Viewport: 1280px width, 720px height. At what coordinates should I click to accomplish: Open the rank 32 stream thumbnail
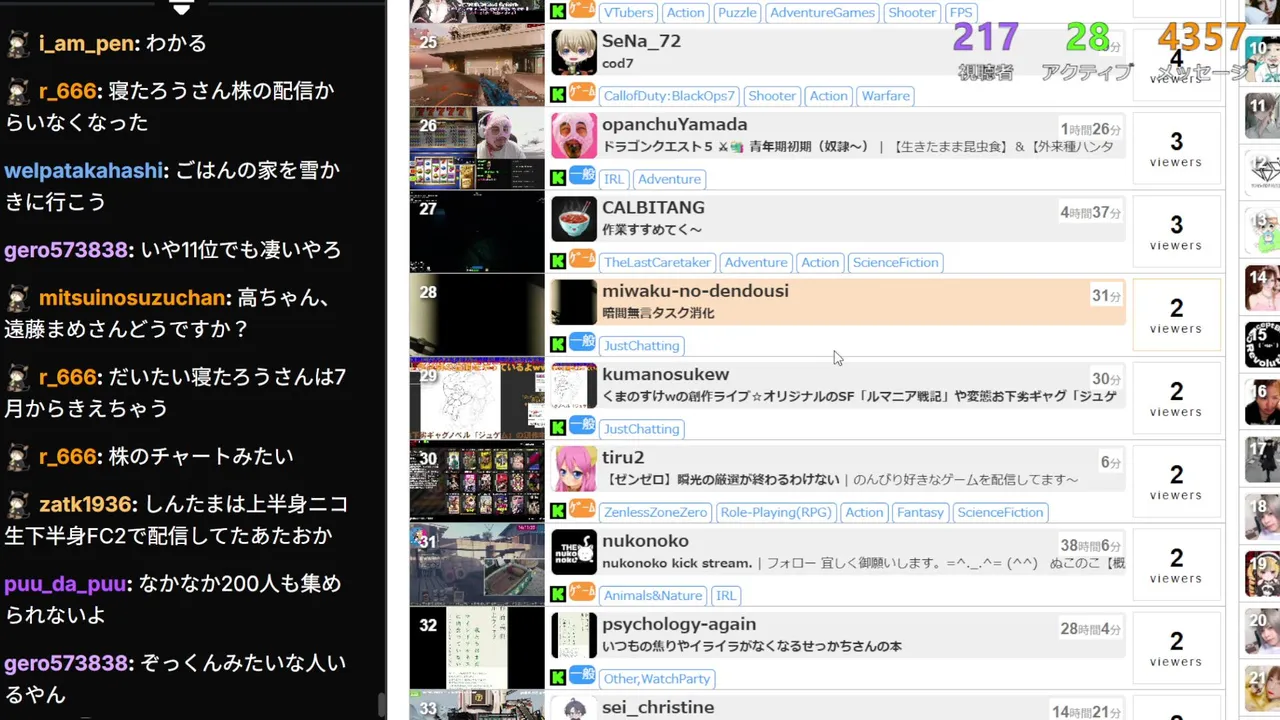477,646
